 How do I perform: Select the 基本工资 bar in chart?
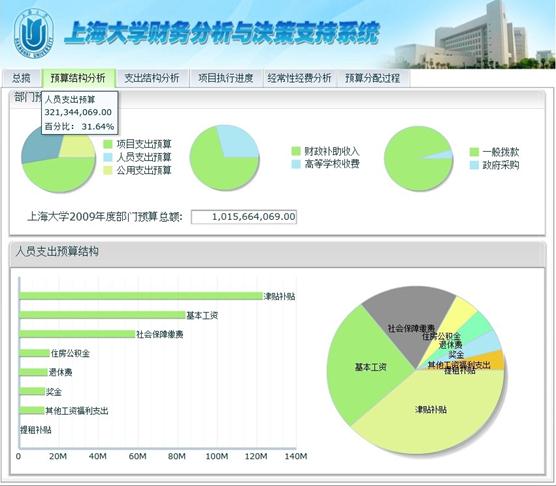[x=102, y=315]
